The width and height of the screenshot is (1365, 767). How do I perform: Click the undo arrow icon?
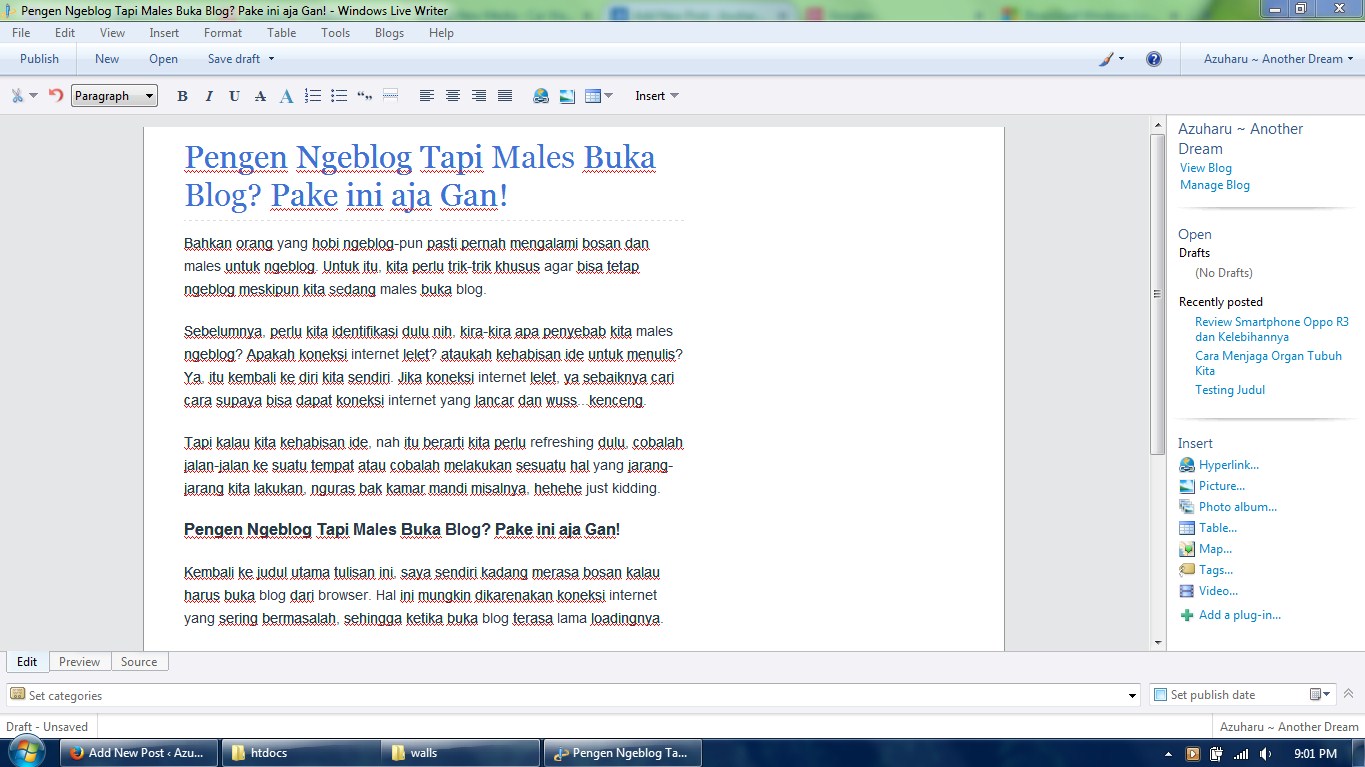click(x=56, y=96)
